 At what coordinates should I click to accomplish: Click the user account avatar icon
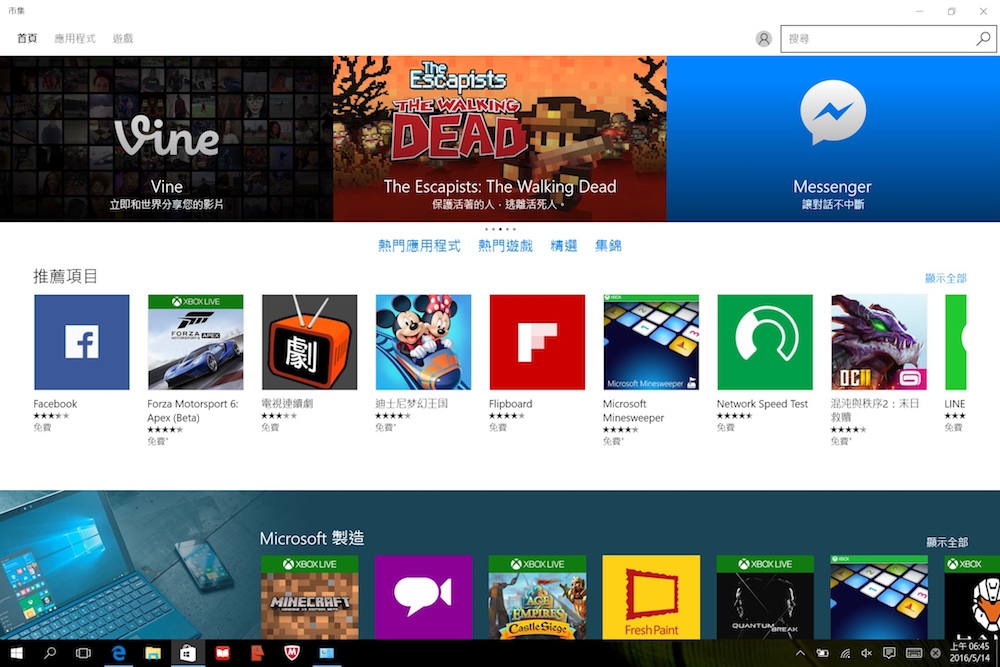pyautogui.click(x=764, y=39)
